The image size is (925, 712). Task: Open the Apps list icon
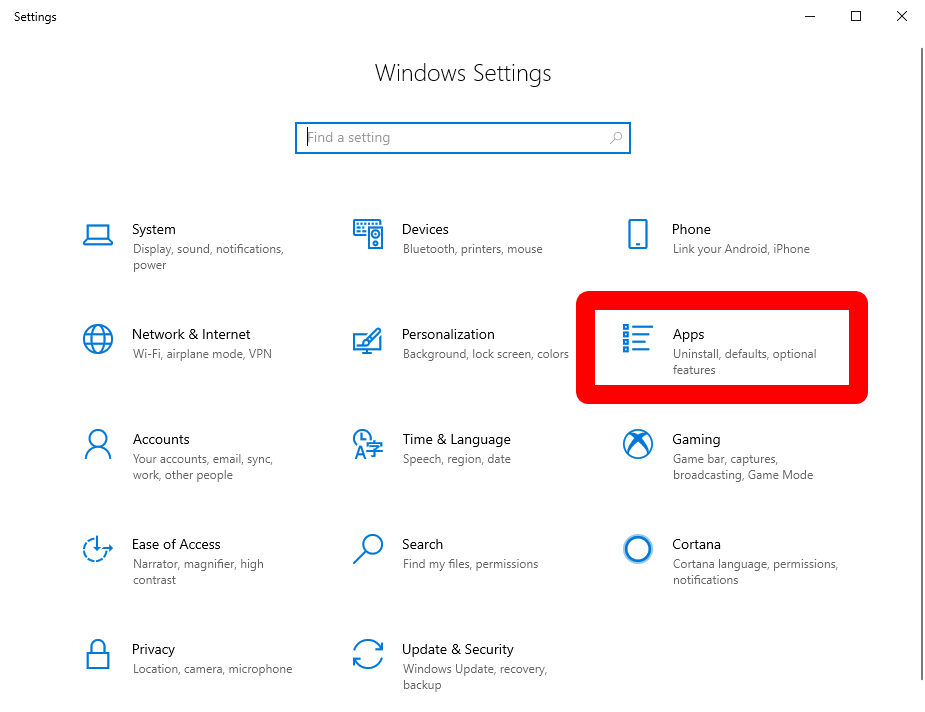click(x=638, y=338)
